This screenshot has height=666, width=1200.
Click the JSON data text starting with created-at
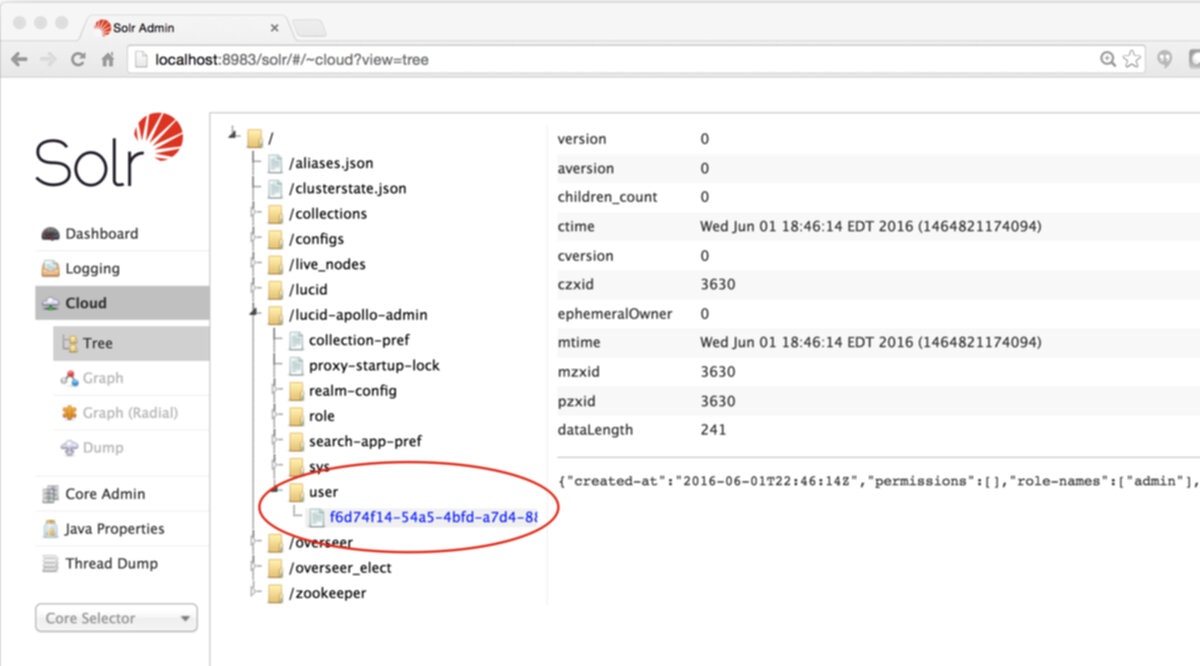pyautogui.click(x=878, y=482)
